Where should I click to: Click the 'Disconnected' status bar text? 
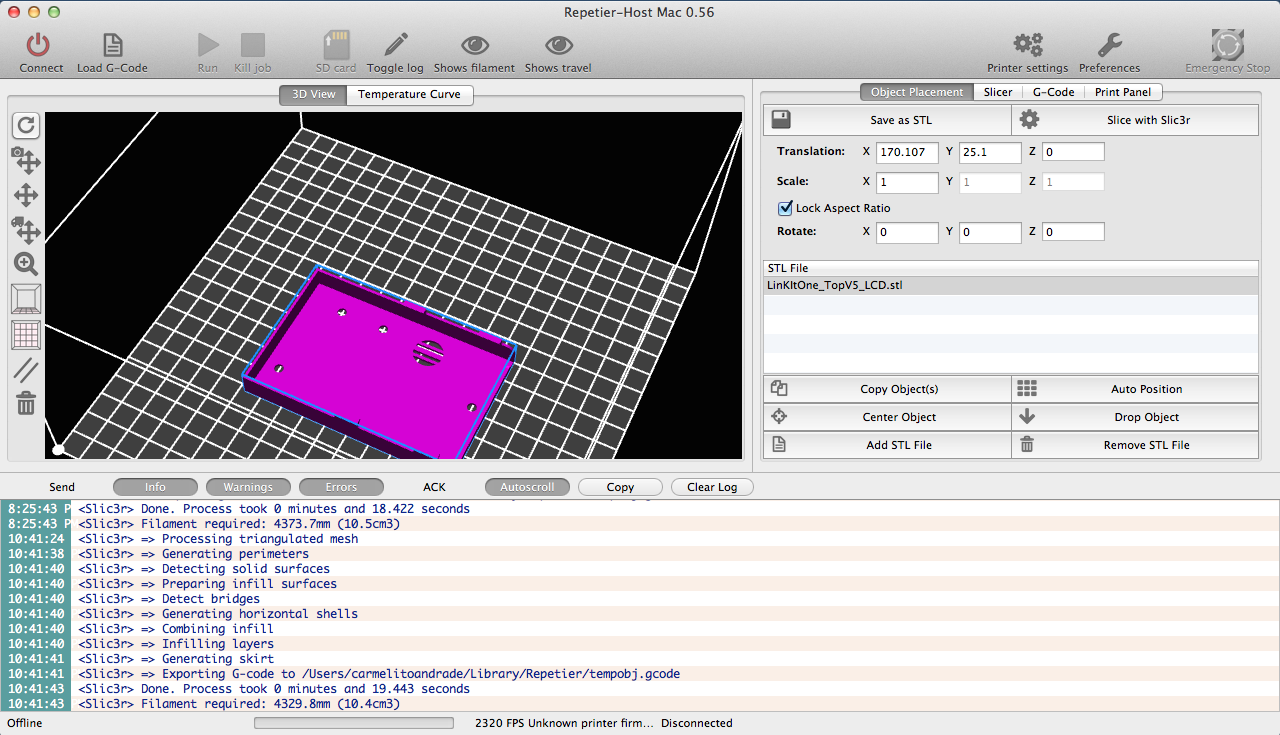696,723
